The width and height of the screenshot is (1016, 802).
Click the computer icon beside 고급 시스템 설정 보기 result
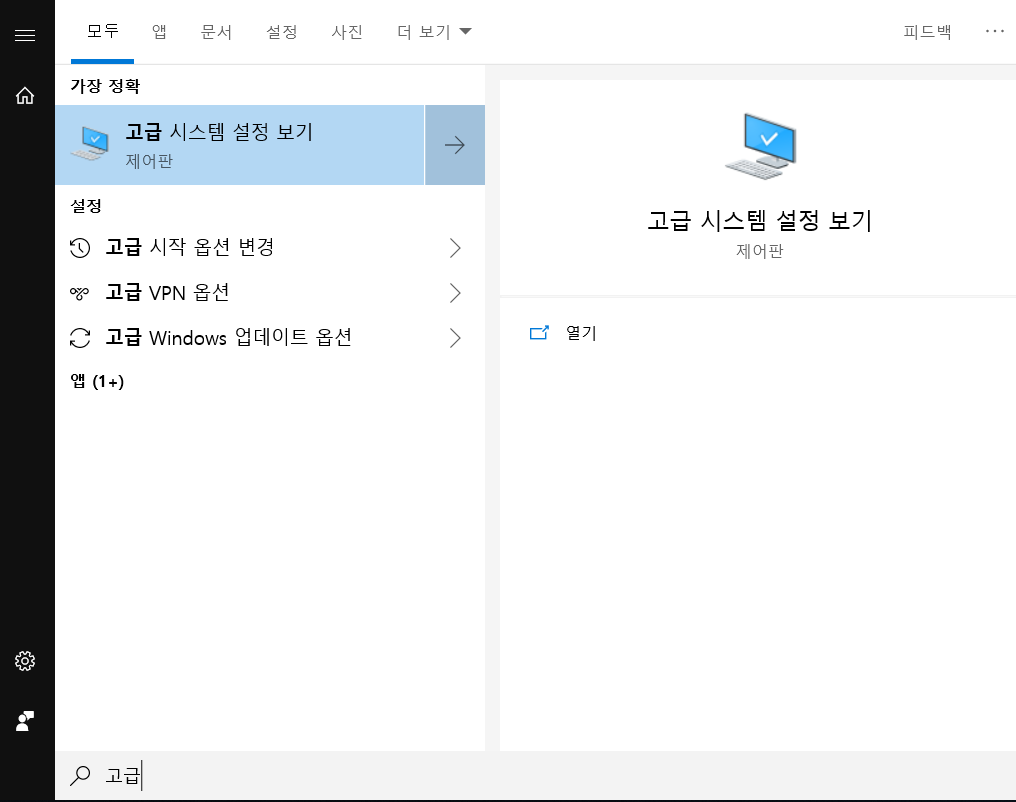(x=89, y=144)
